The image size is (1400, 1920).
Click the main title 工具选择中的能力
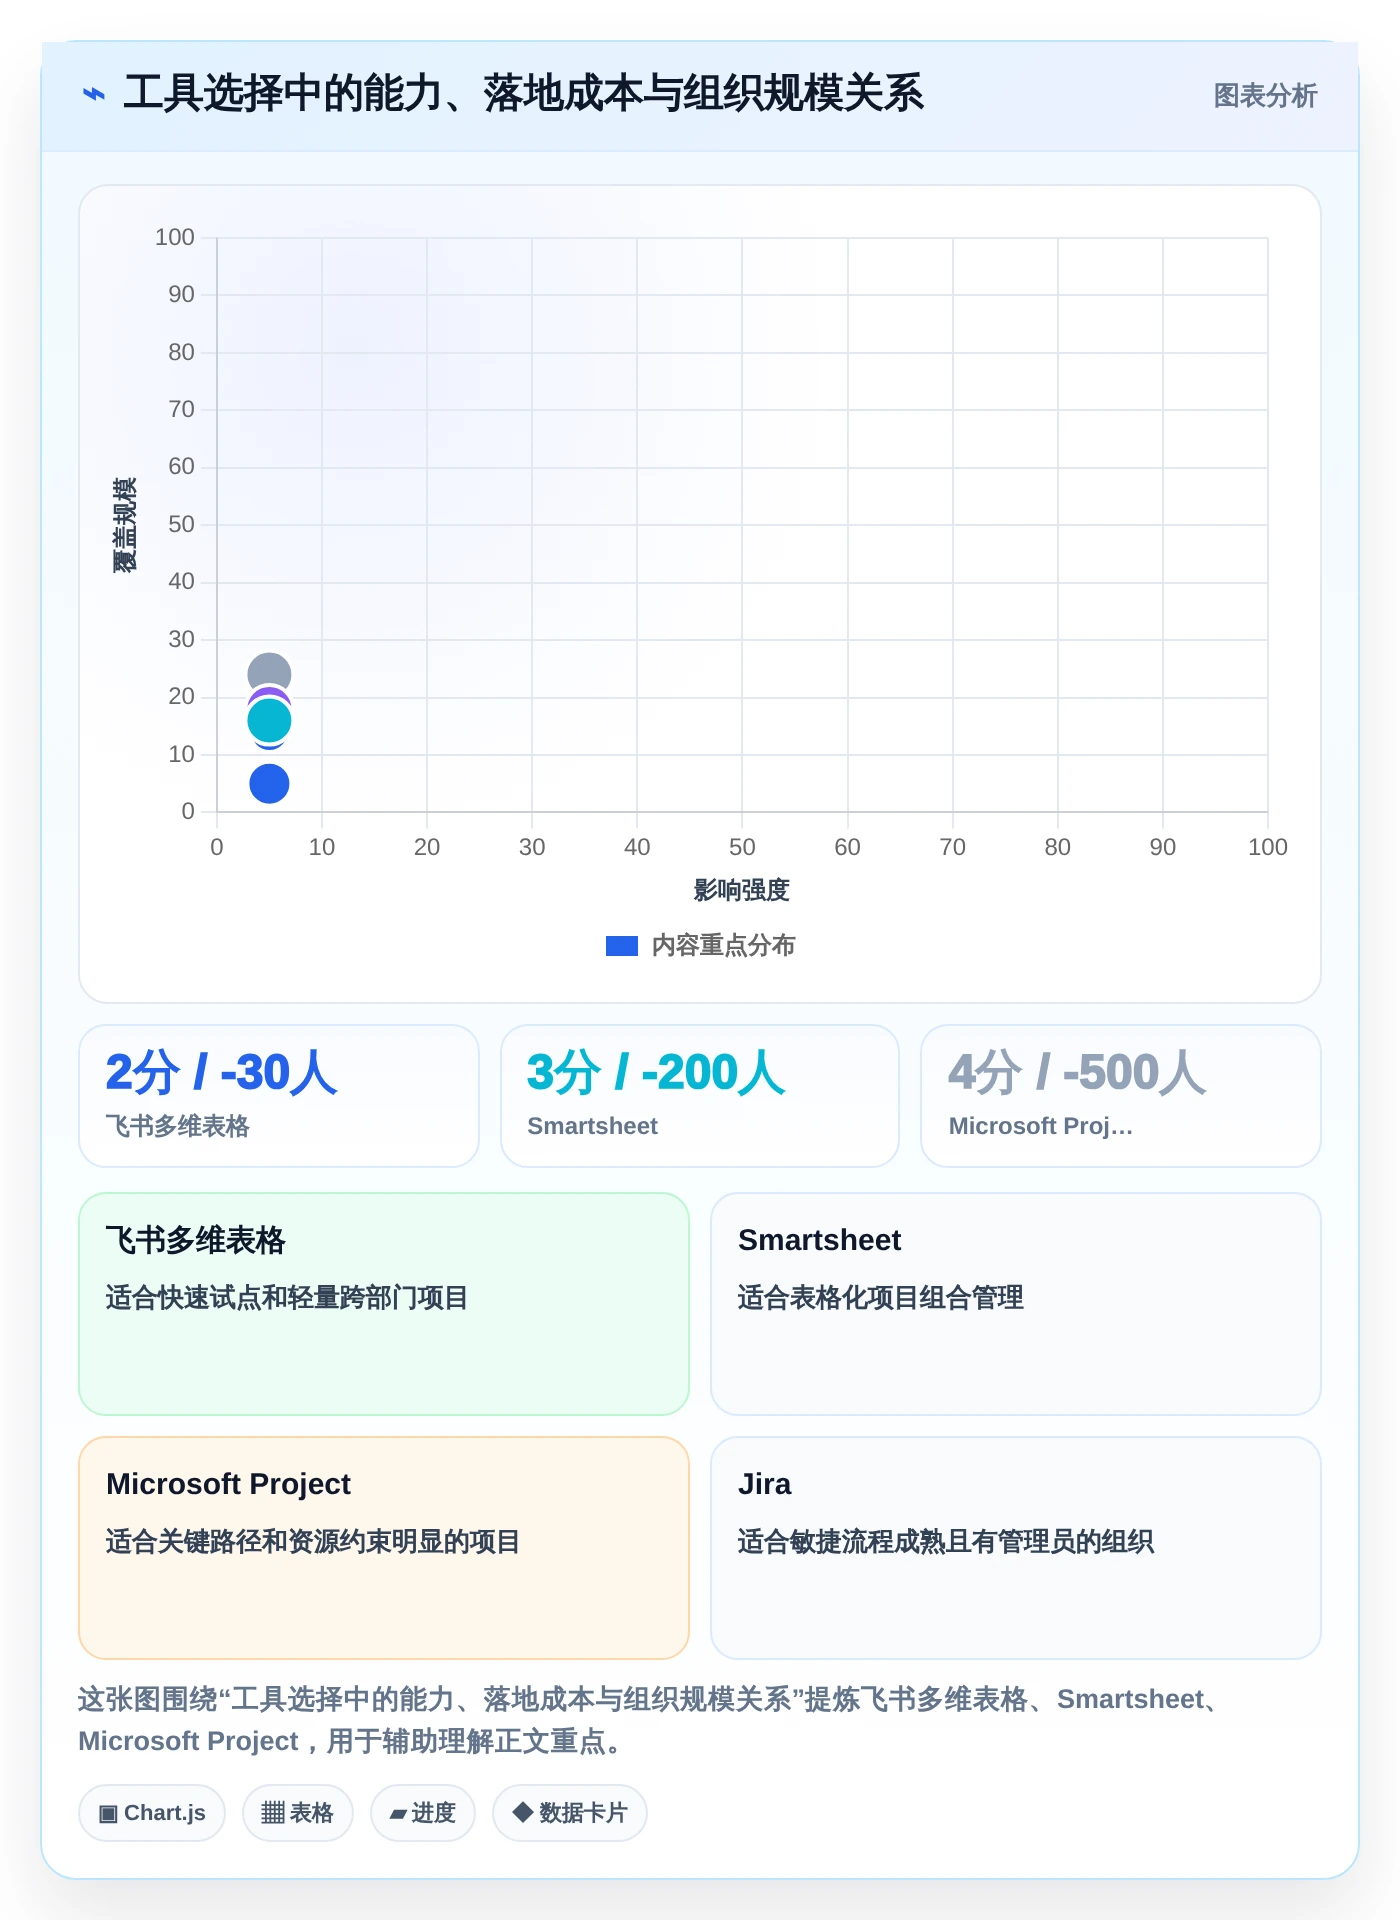[523, 94]
